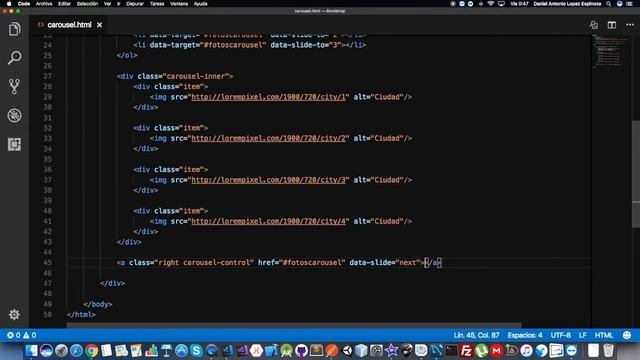Screen dimensions: 640x360
Task: Open the Explorer view in activity bar
Action: 14,29
